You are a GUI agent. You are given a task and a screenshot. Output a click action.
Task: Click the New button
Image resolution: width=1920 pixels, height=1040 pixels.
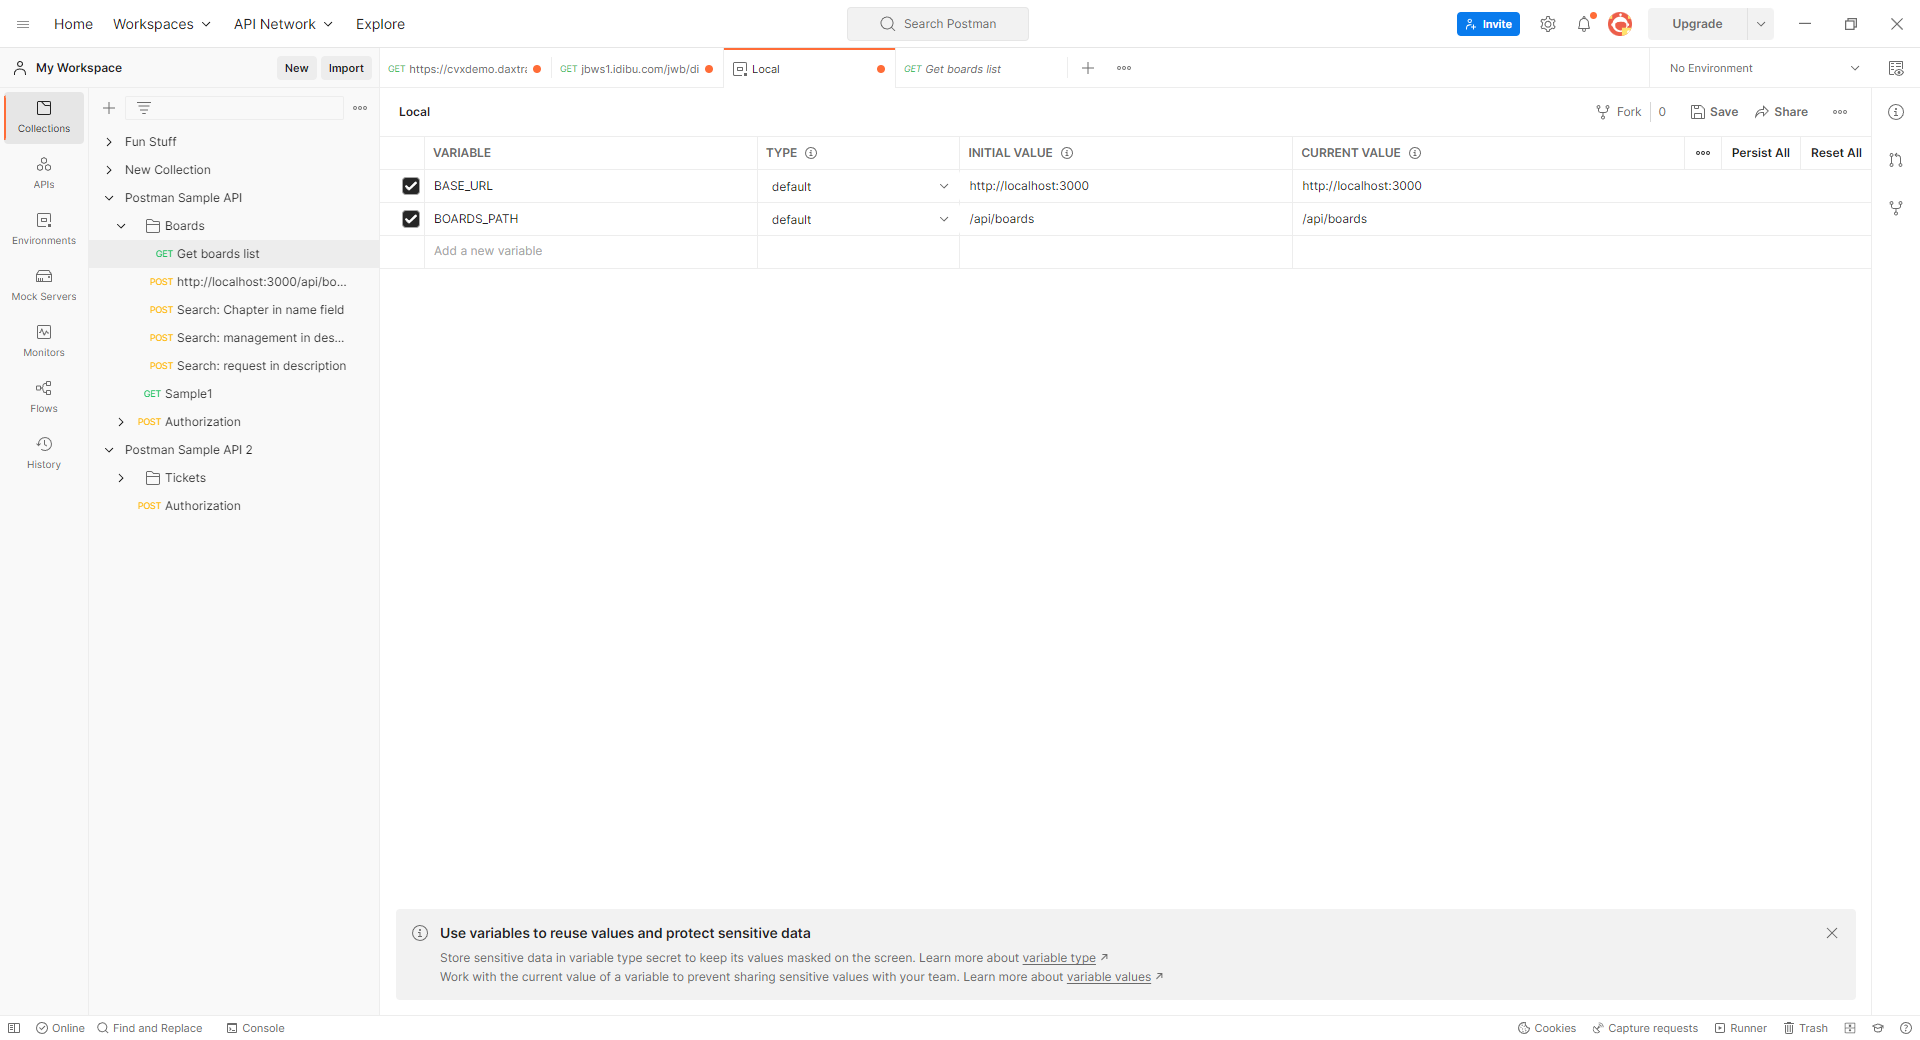296,68
